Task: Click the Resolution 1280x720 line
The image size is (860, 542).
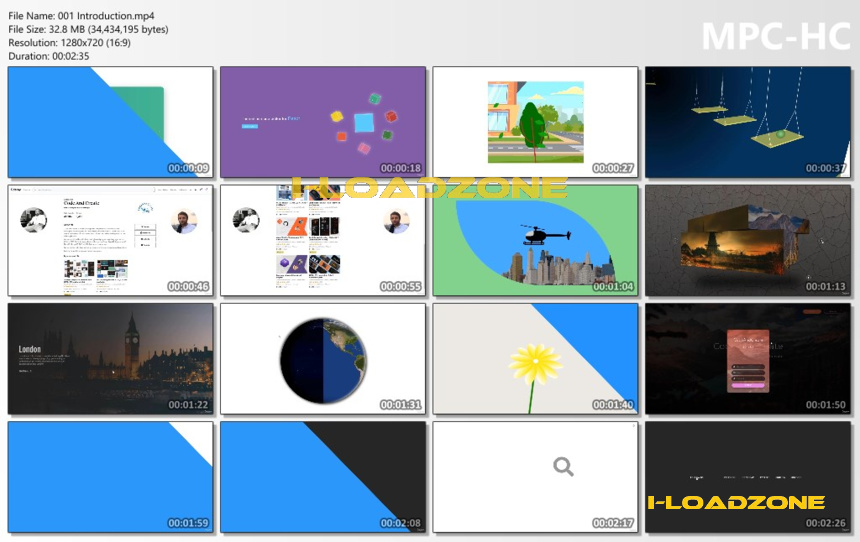Action: coord(69,42)
